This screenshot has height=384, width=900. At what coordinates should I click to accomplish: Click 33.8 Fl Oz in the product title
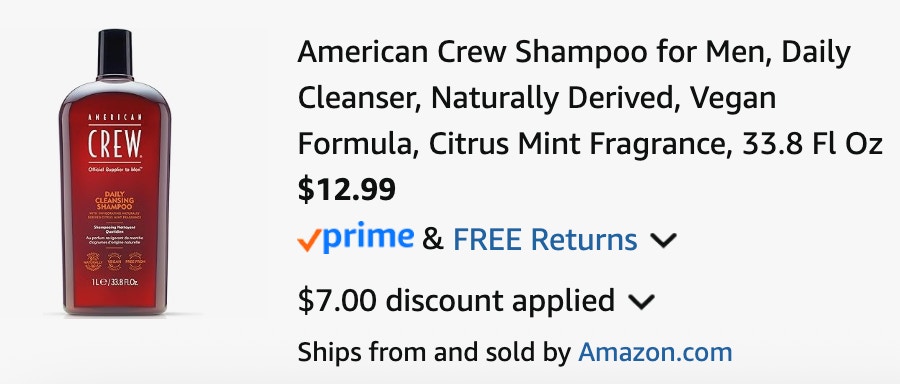pyautogui.click(x=812, y=145)
